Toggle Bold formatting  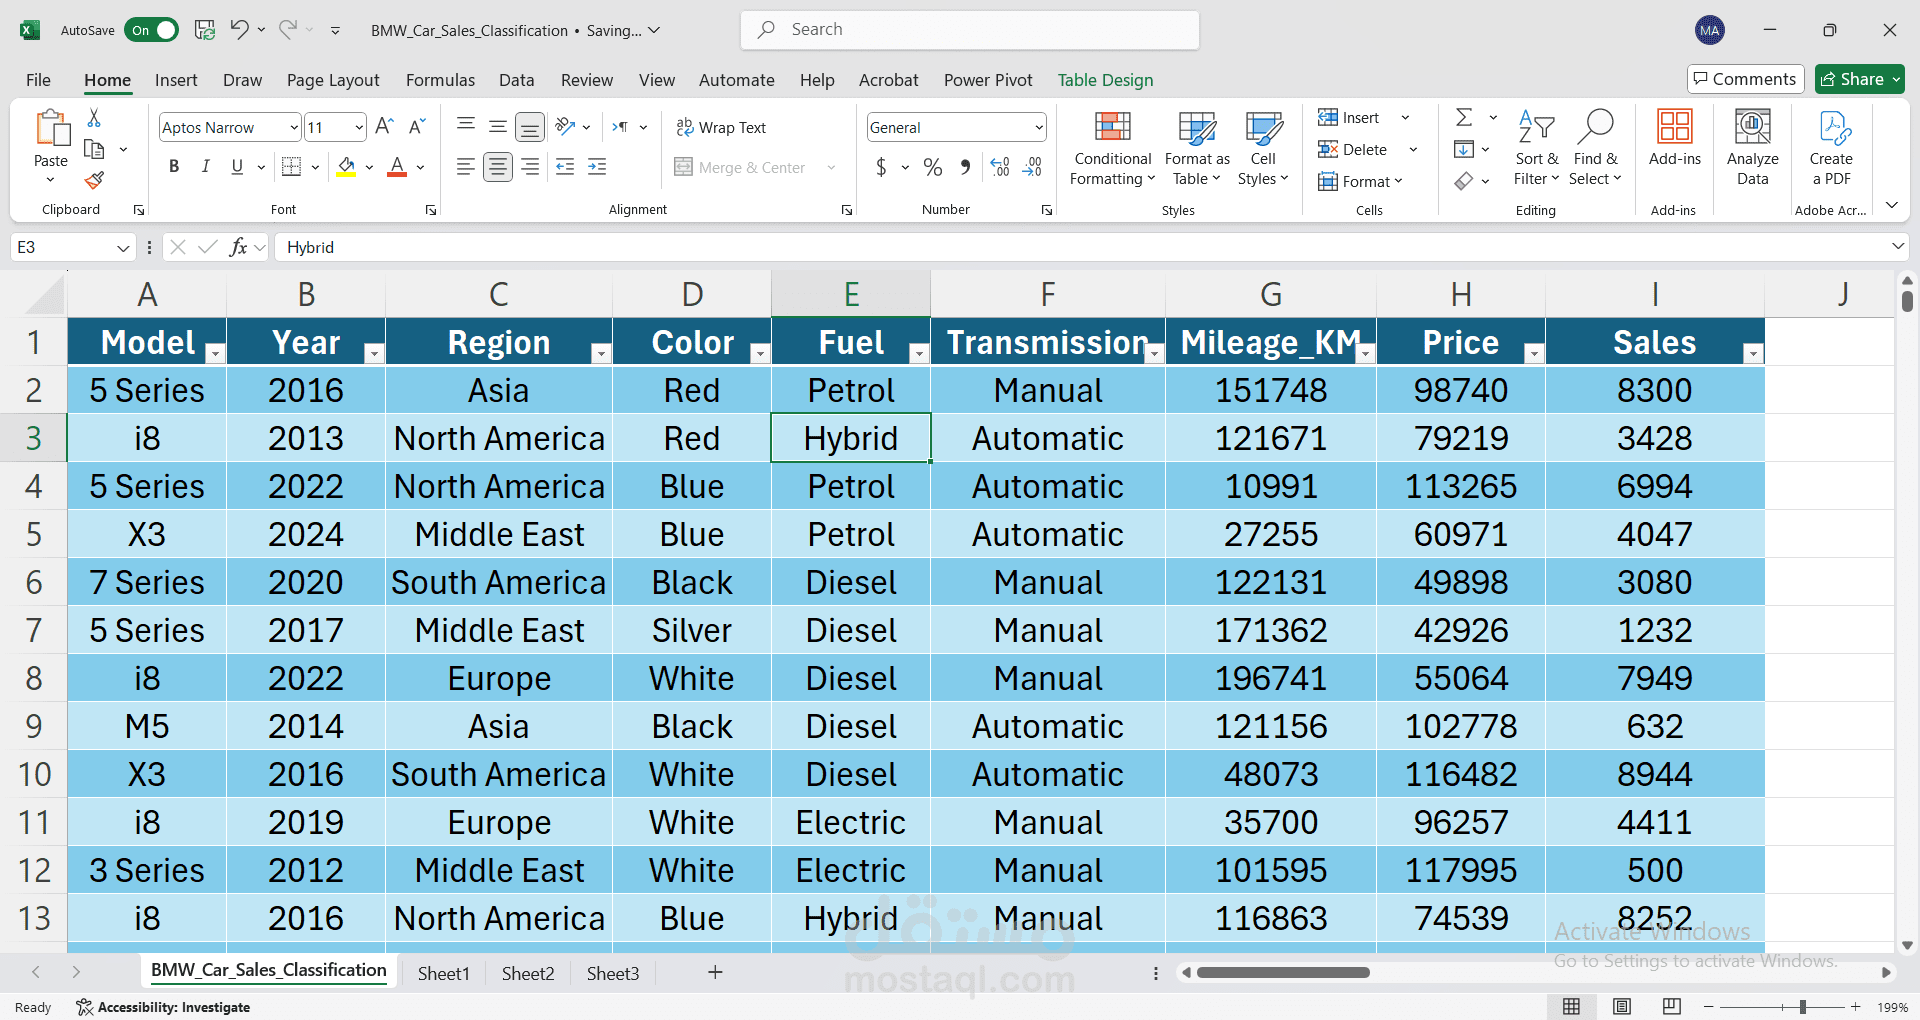coord(174,167)
